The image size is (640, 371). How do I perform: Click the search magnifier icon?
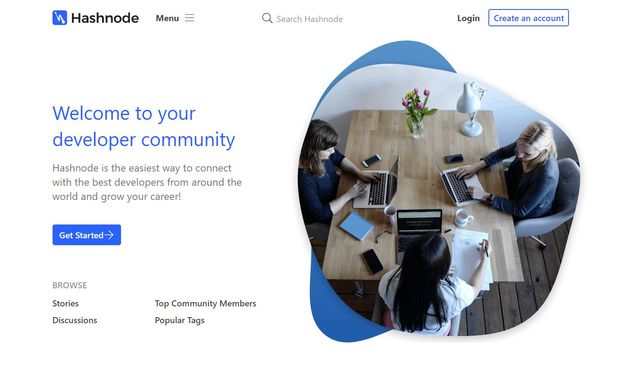(x=267, y=18)
